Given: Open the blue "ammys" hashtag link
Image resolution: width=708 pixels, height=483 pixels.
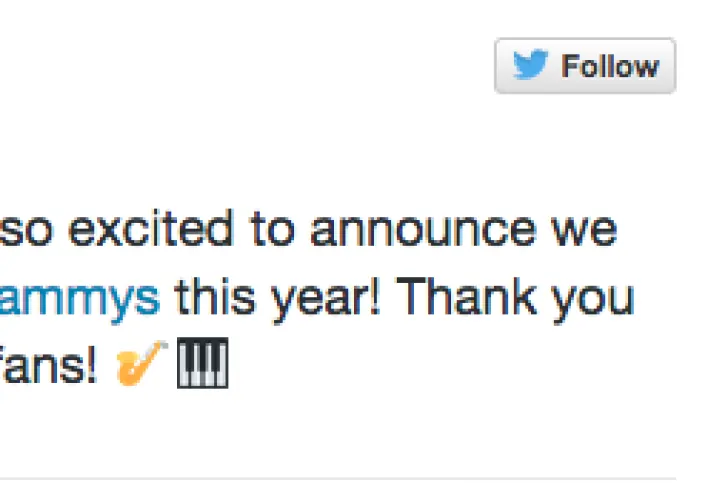Looking at the screenshot, I should [80, 299].
